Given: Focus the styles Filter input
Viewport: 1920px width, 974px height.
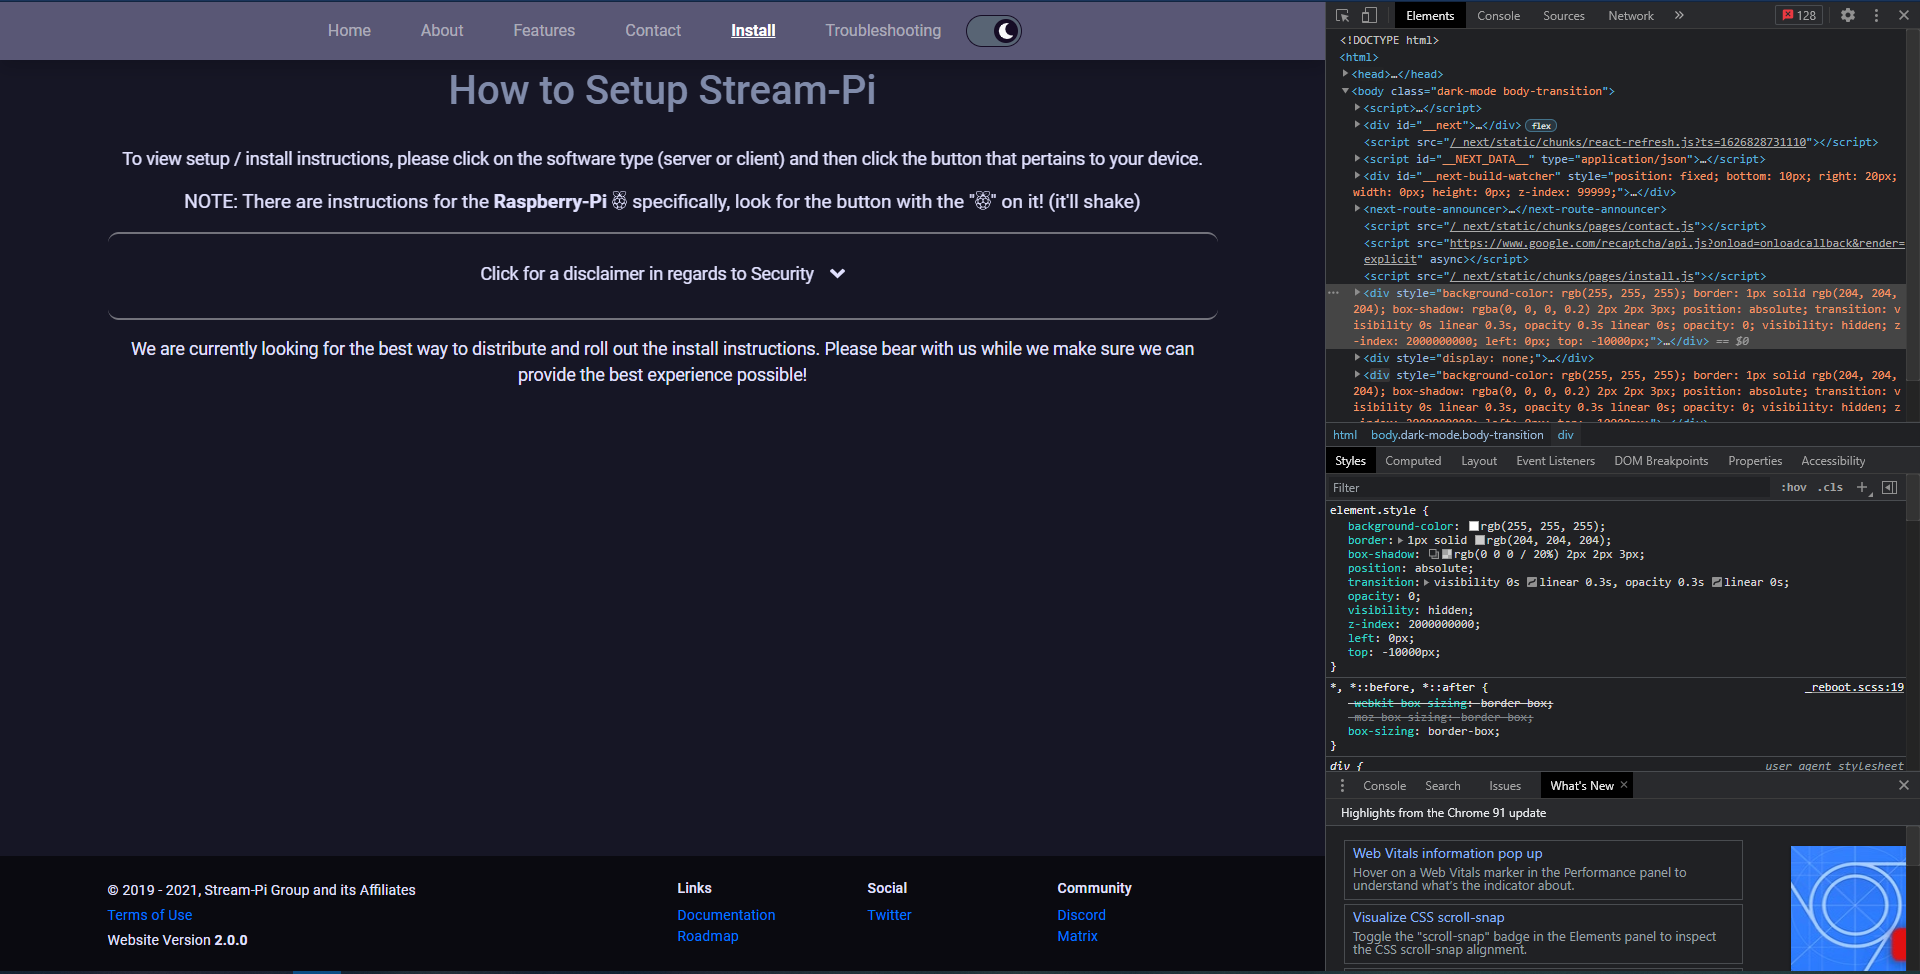Looking at the screenshot, I should click(x=1550, y=487).
